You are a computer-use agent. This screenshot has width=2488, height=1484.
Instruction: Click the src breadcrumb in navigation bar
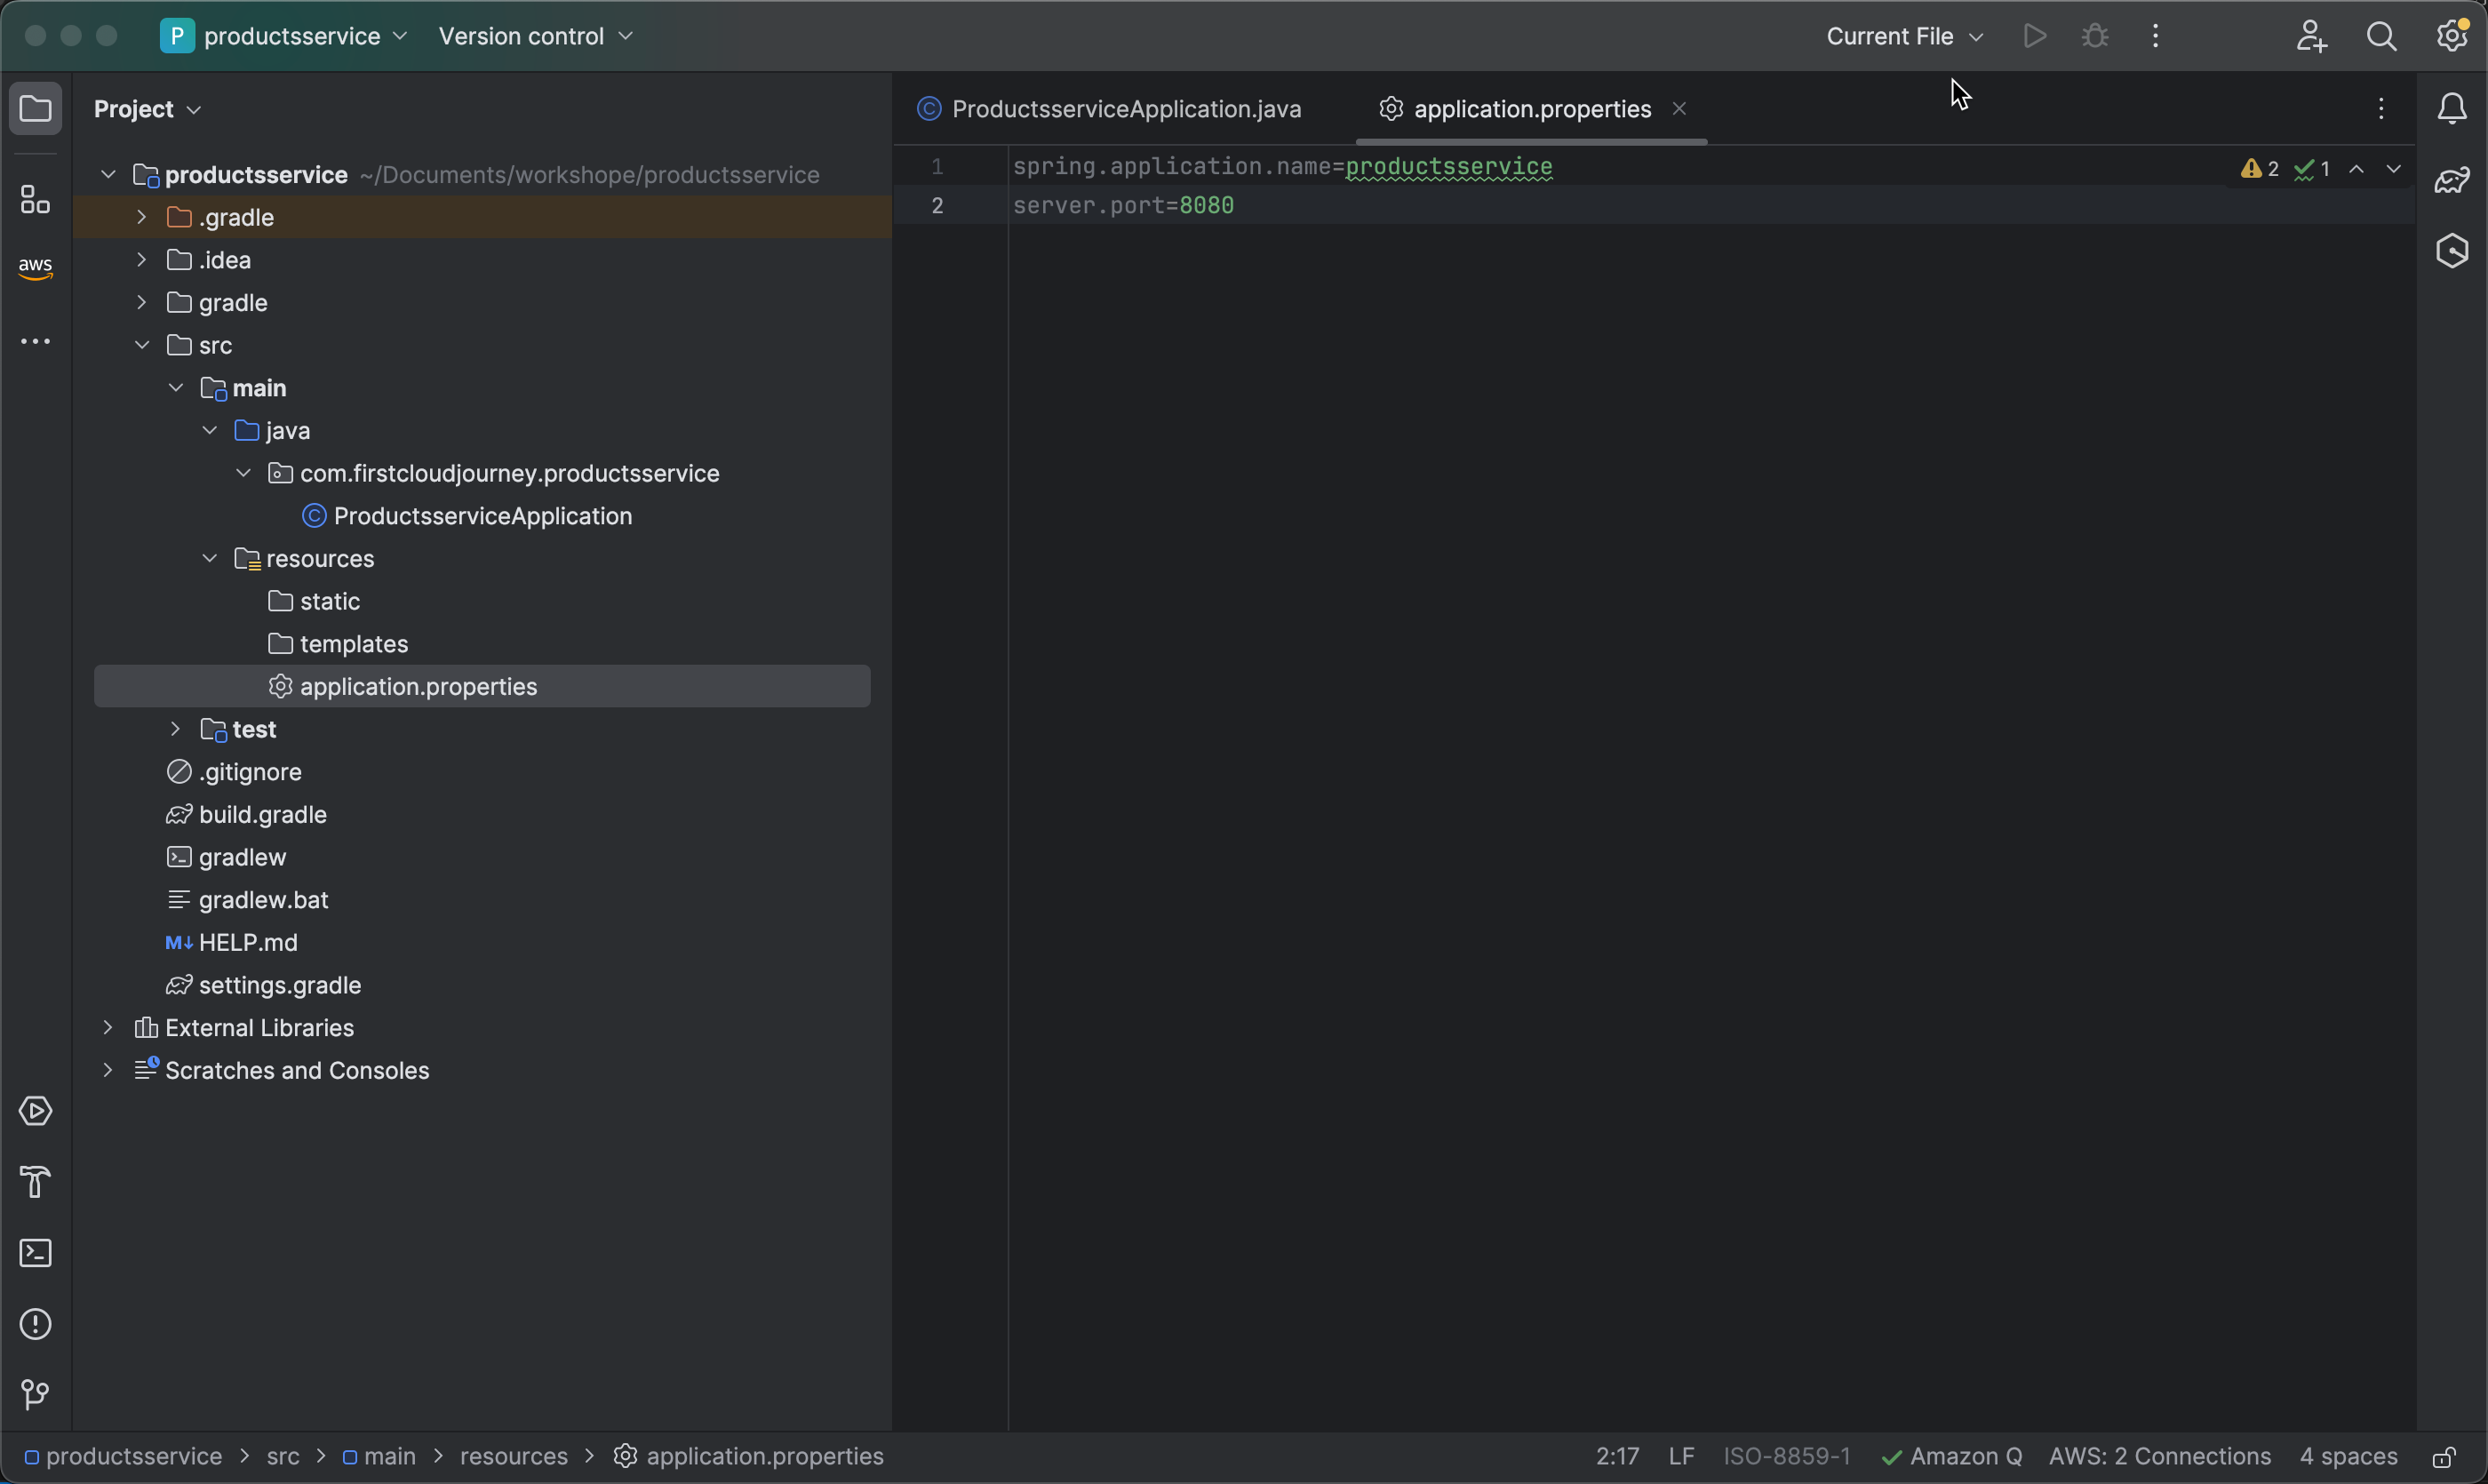click(283, 1457)
